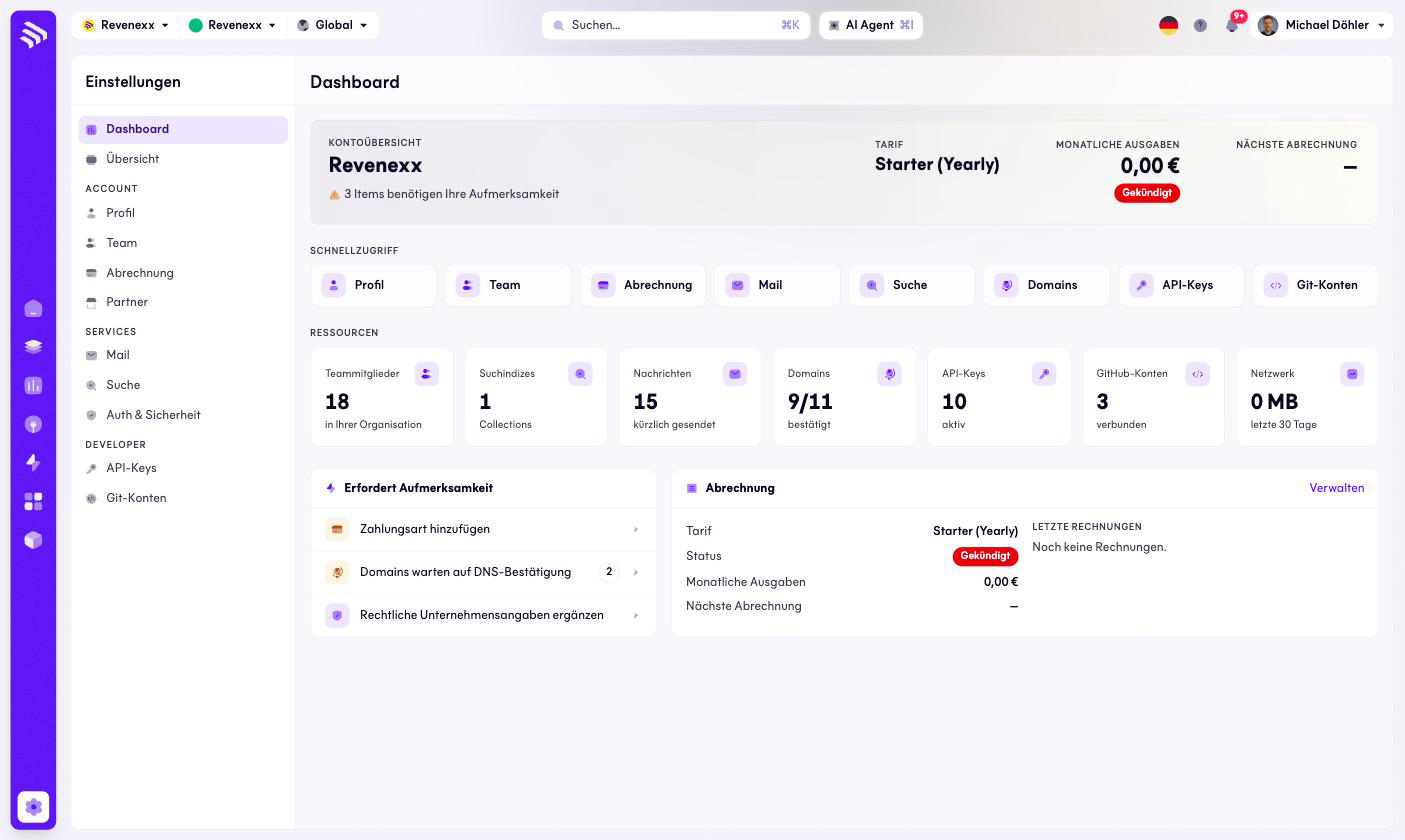Click the API-Keys resource card key icon

click(x=1044, y=374)
